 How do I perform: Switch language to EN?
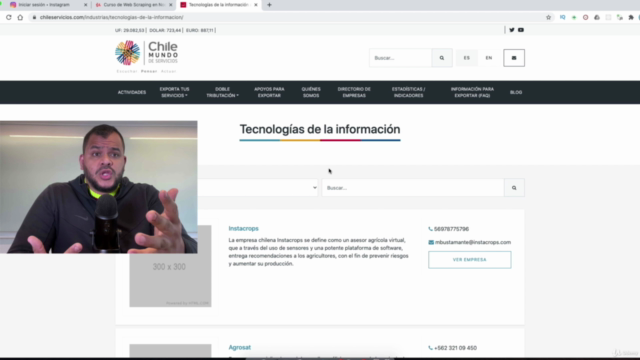click(489, 58)
